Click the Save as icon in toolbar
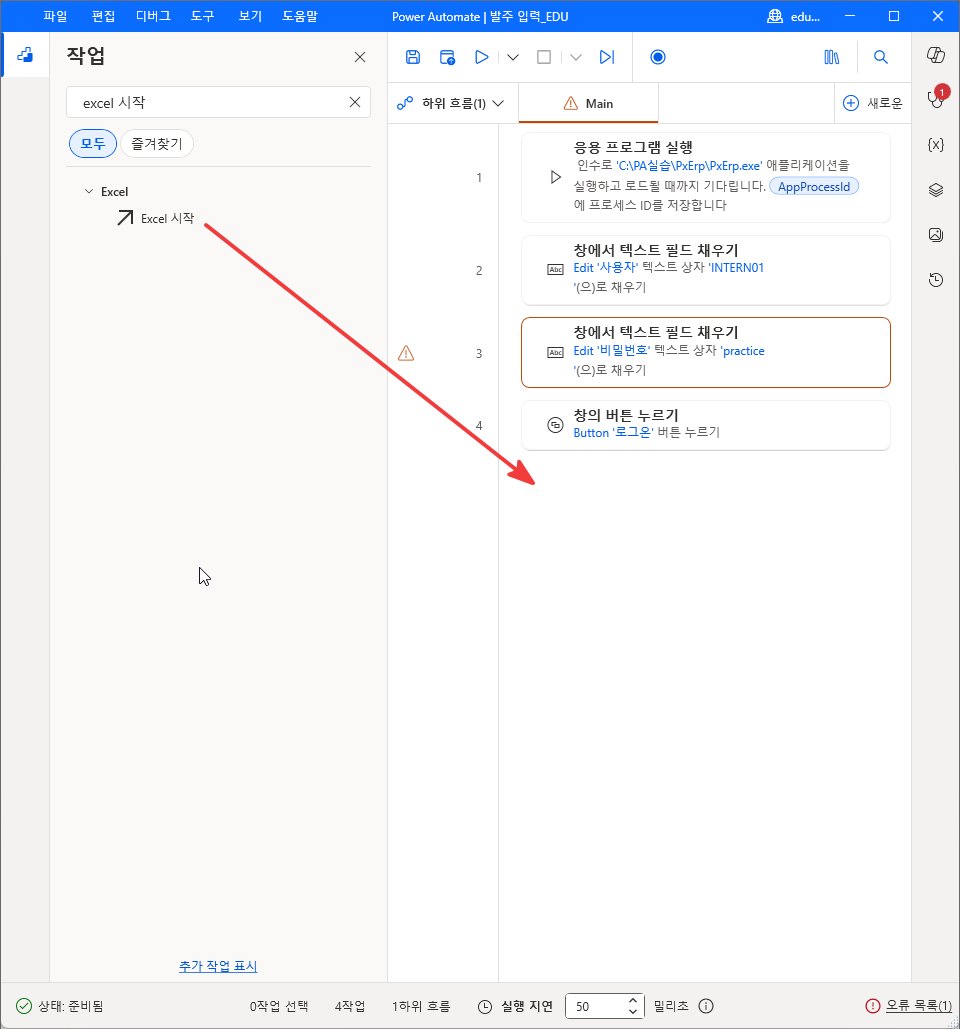The width and height of the screenshot is (960, 1029). pyautogui.click(x=448, y=57)
